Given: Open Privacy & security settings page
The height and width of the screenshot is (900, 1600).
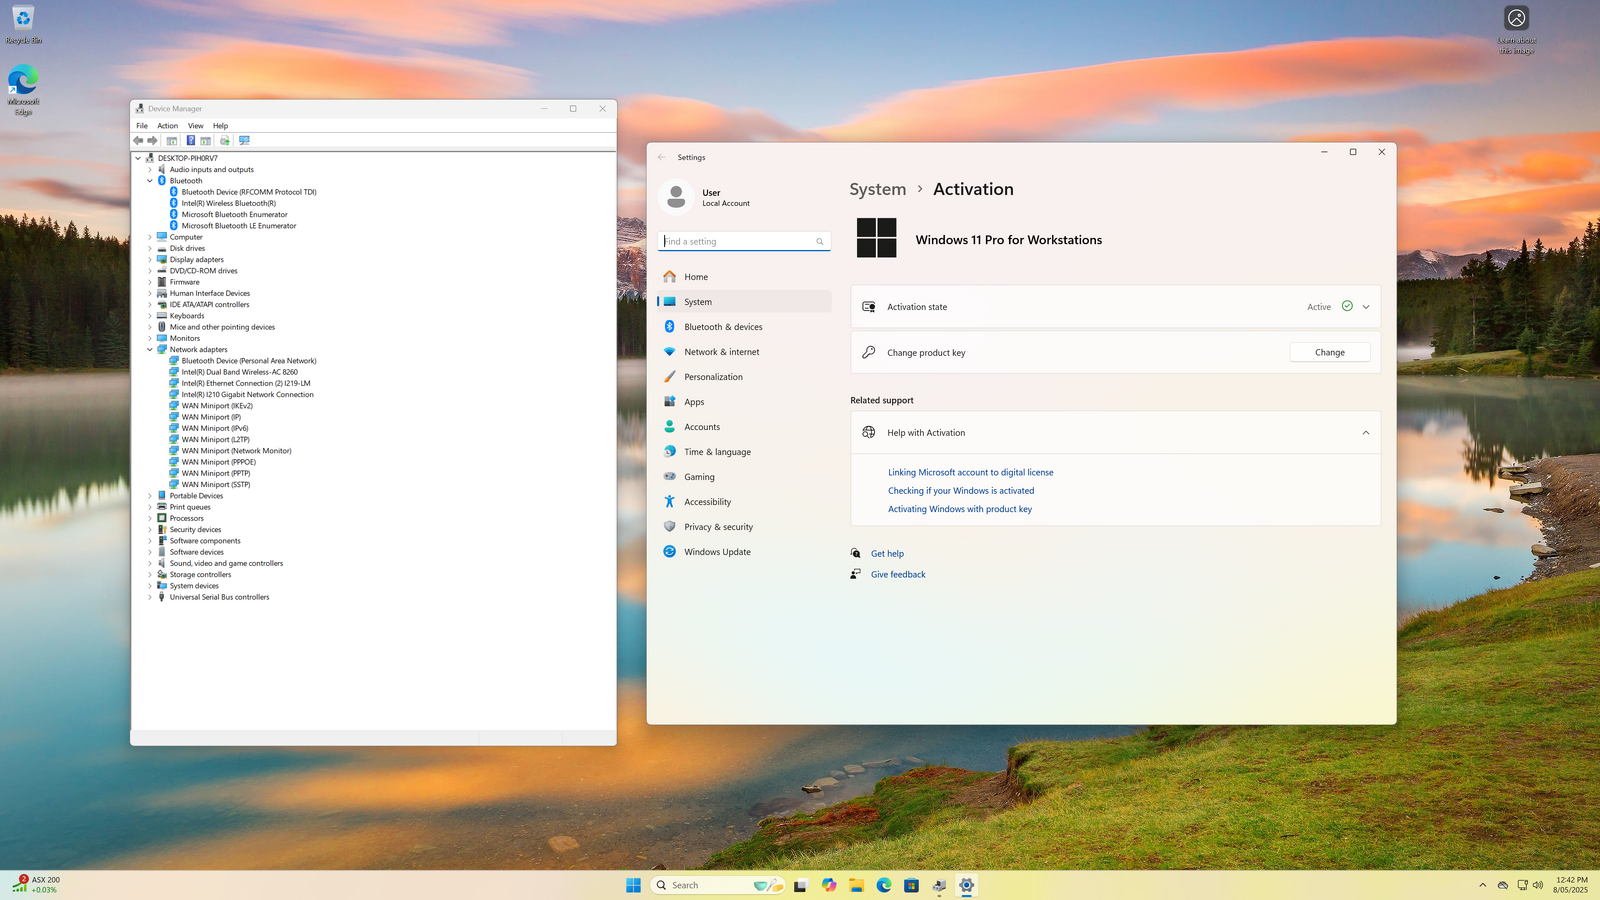Looking at the screenshot, I should tap(744, 527).
